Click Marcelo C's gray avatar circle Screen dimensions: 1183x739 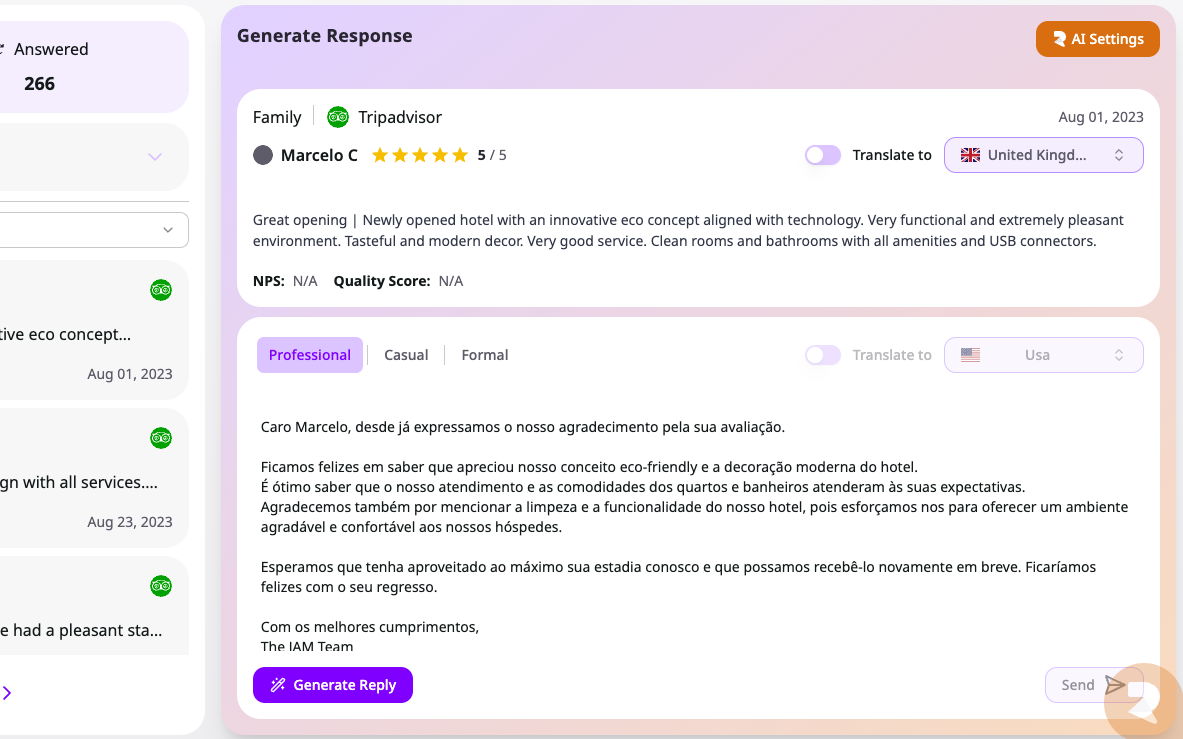[263, 155]
